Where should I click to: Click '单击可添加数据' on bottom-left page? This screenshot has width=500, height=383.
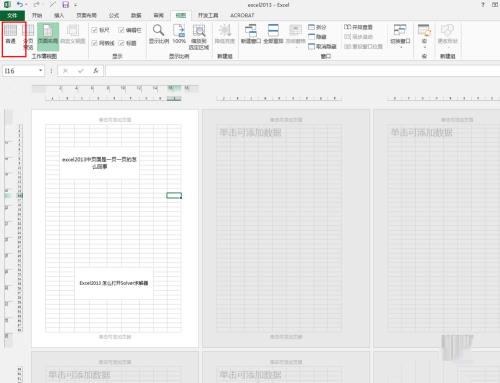[79, 374]
